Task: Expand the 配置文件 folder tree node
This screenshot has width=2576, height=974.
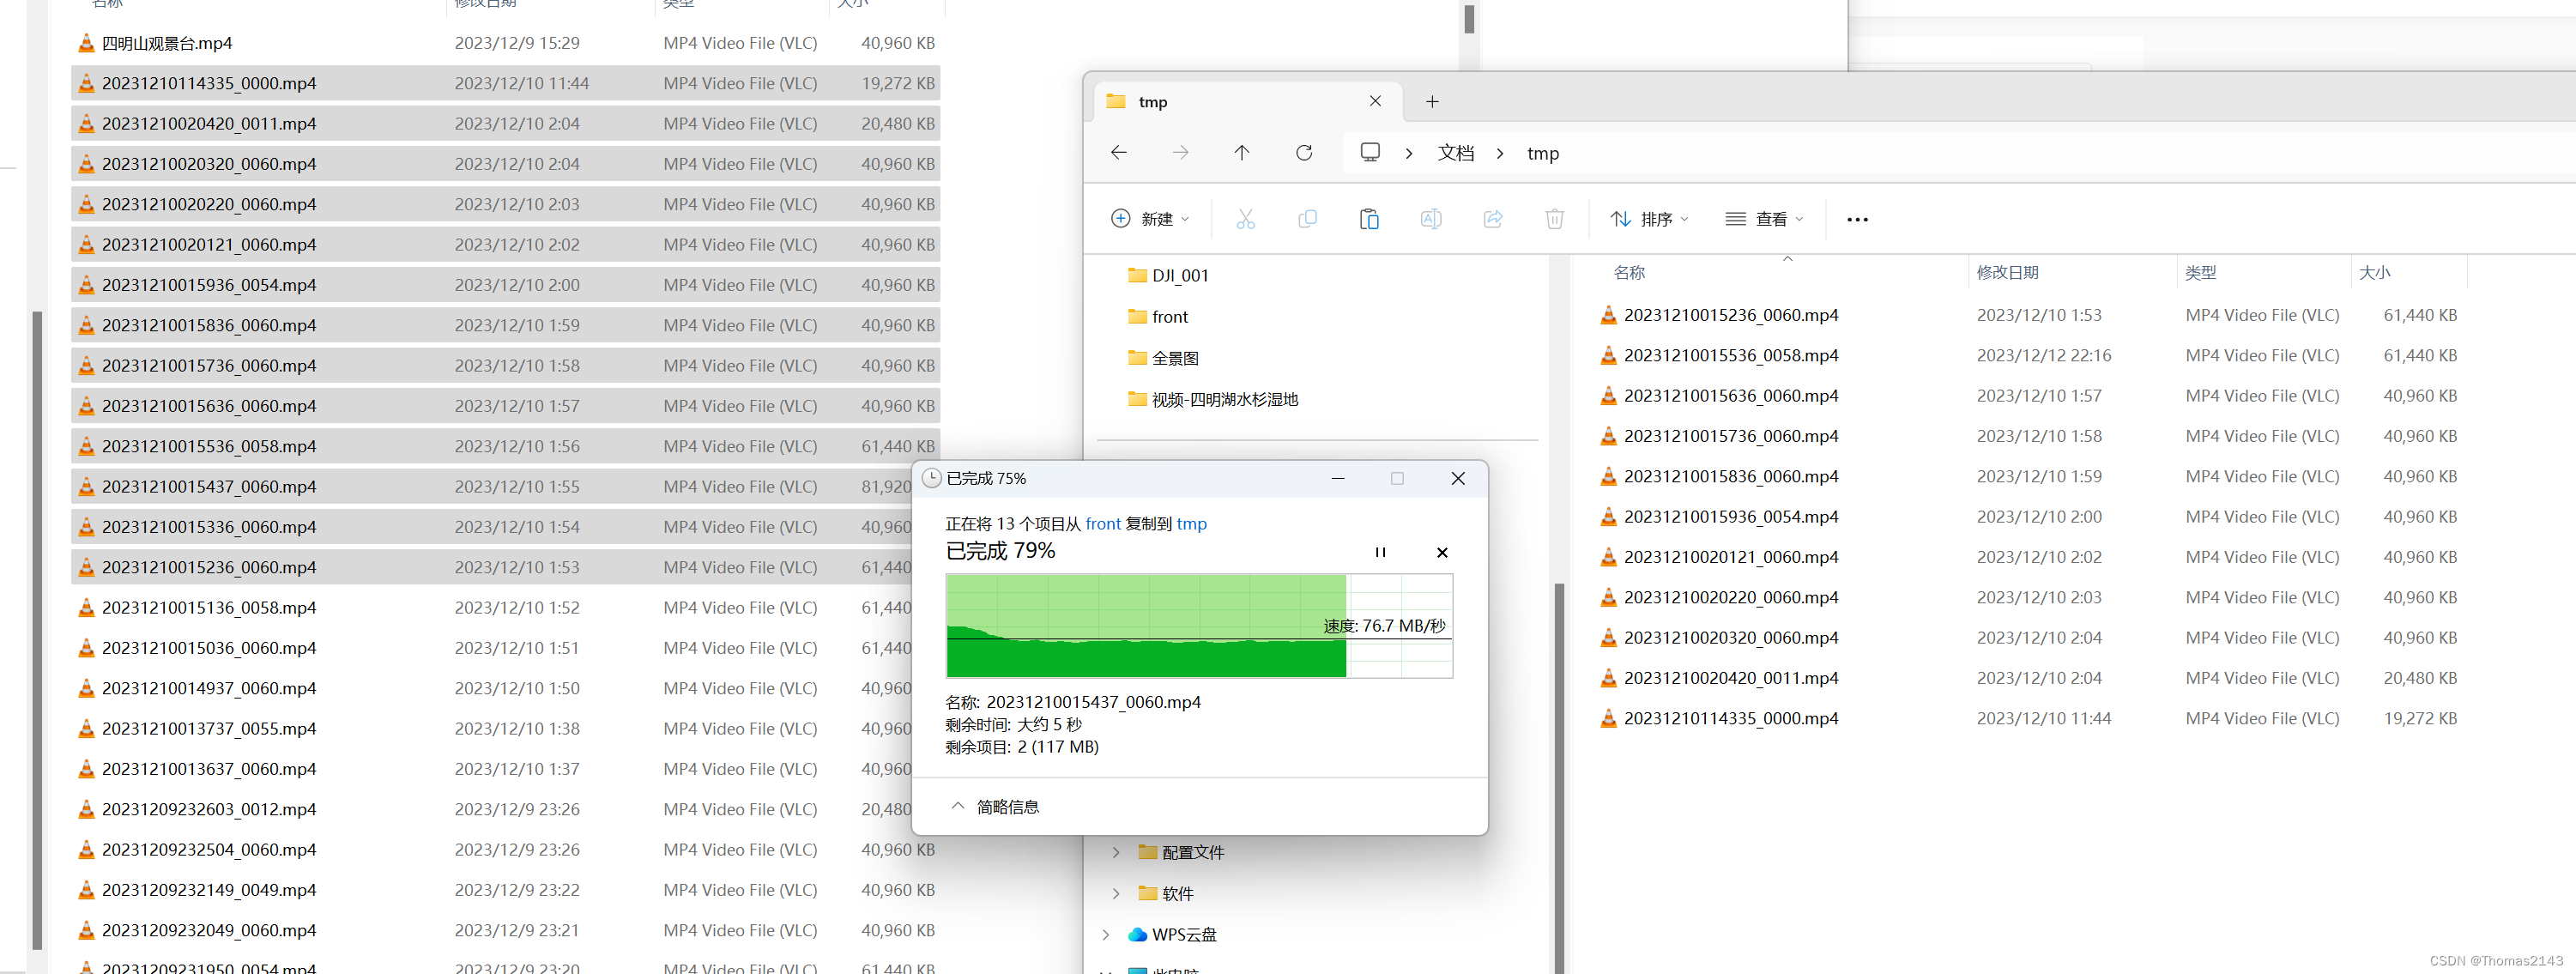Action: click(x=1116, y=853)
